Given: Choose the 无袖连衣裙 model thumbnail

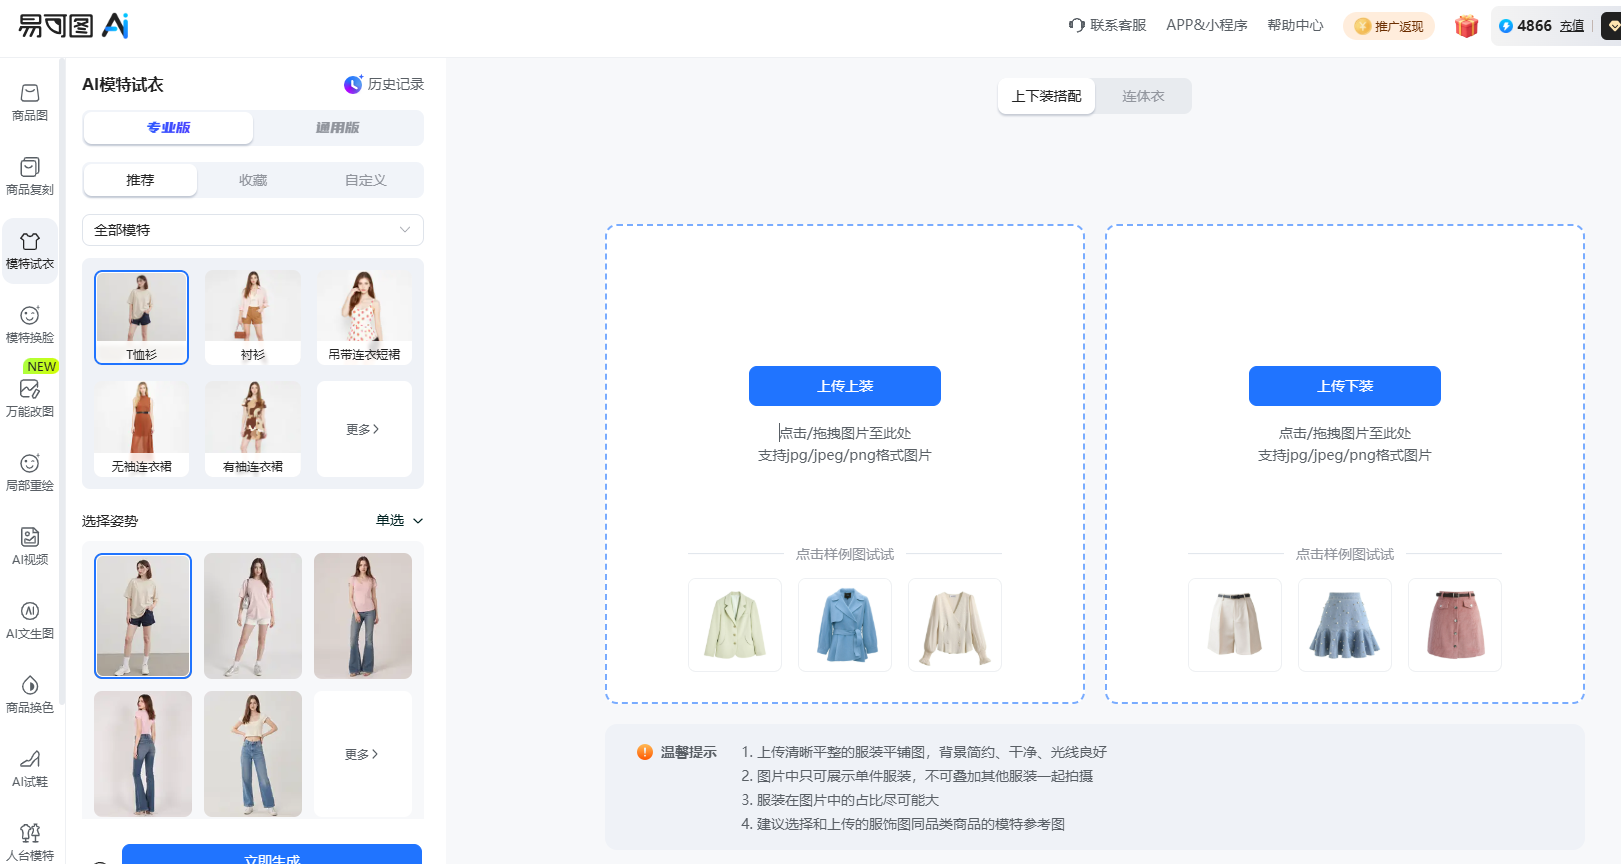Looking at the screenshot, I should click(x=141, y=429).
